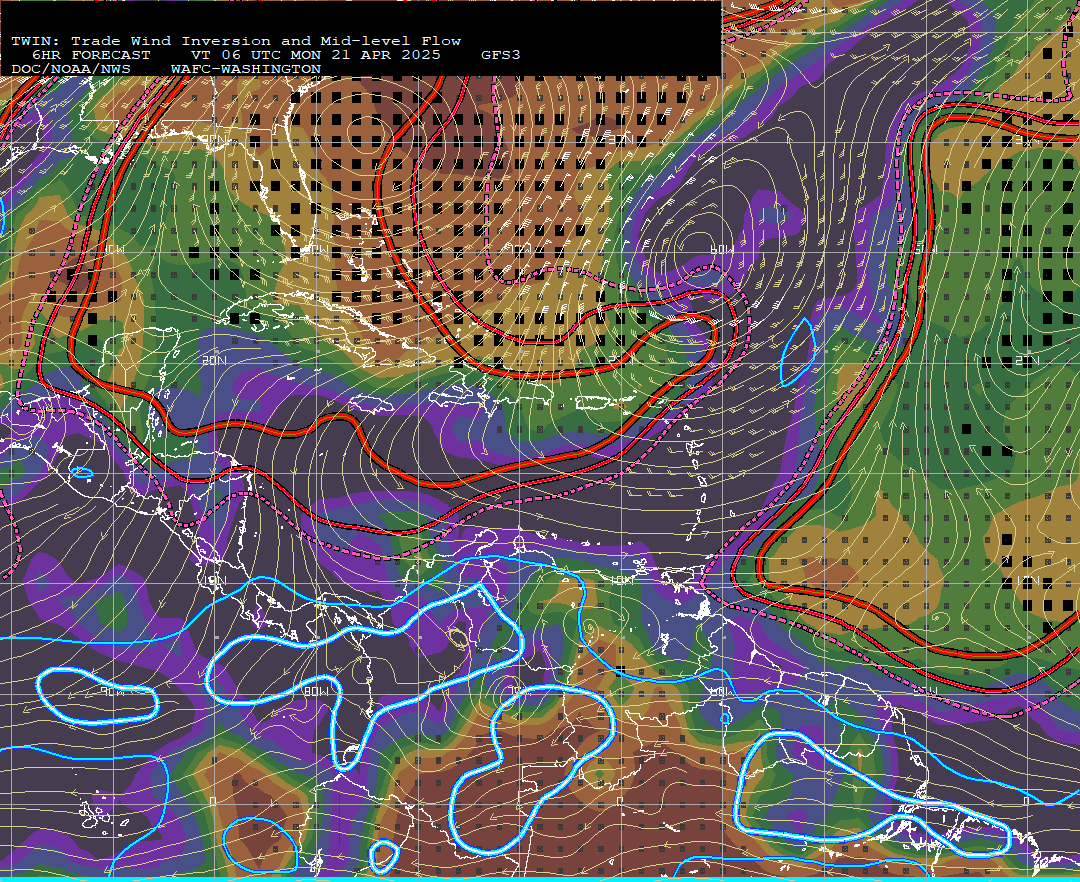Select the "WAFC-WASHINGTON" header text

[246, 70]
